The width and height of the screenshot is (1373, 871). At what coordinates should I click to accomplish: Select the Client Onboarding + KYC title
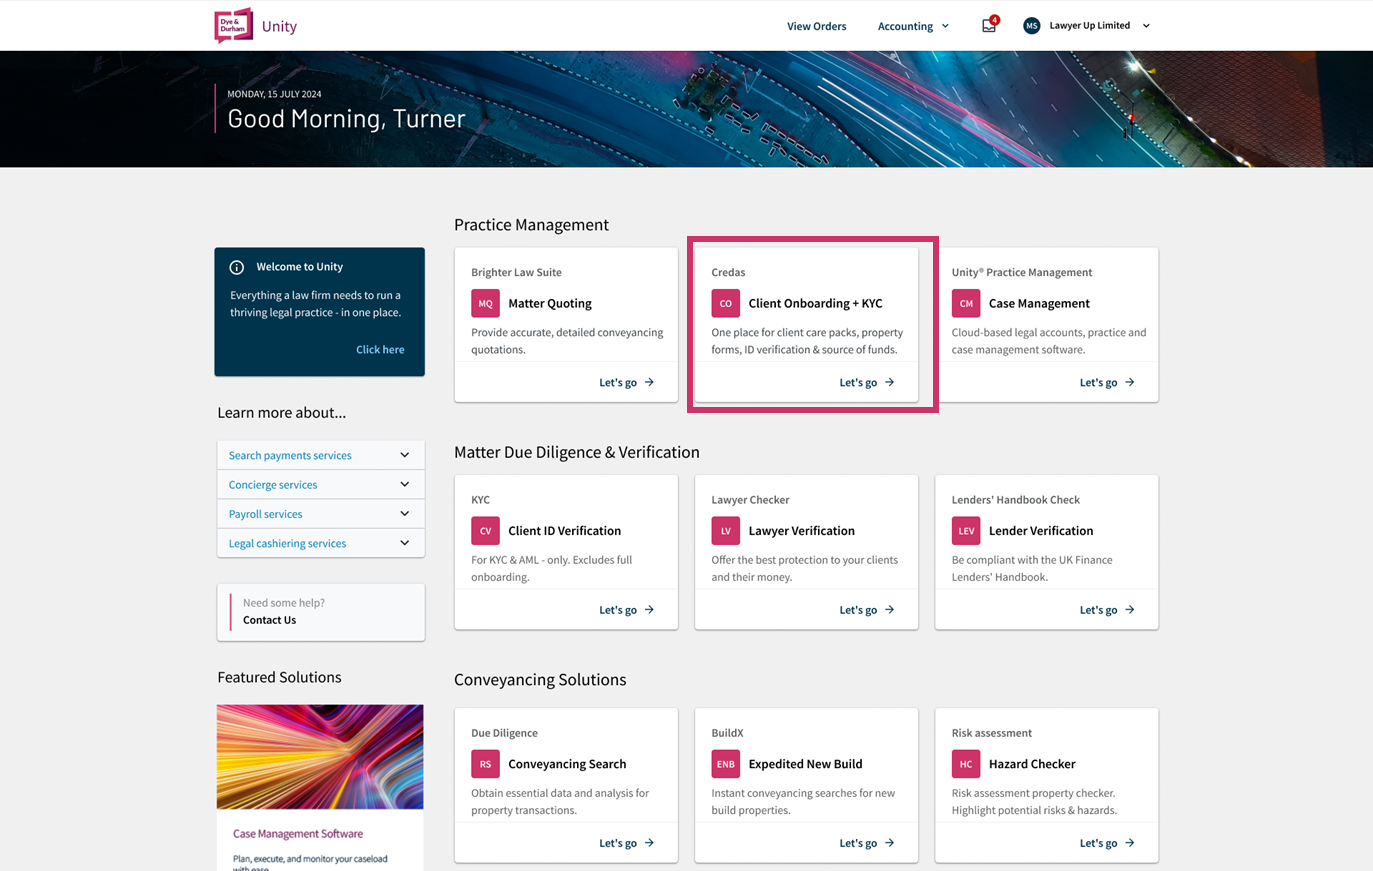pyautogui.click(x=815, y=303)
